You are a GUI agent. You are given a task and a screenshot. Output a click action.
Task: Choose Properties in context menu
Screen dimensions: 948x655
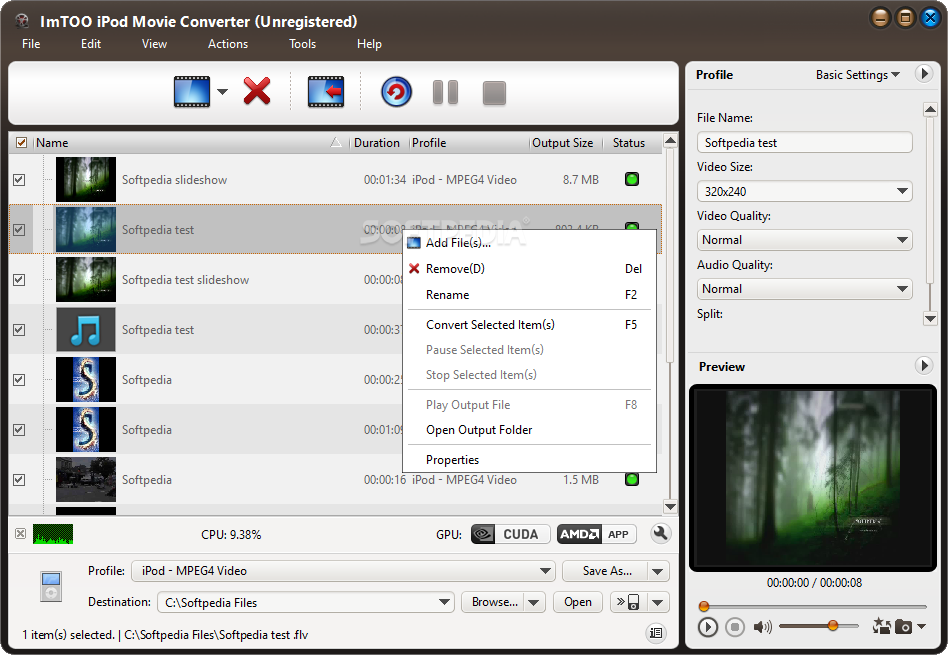[529, 460]
